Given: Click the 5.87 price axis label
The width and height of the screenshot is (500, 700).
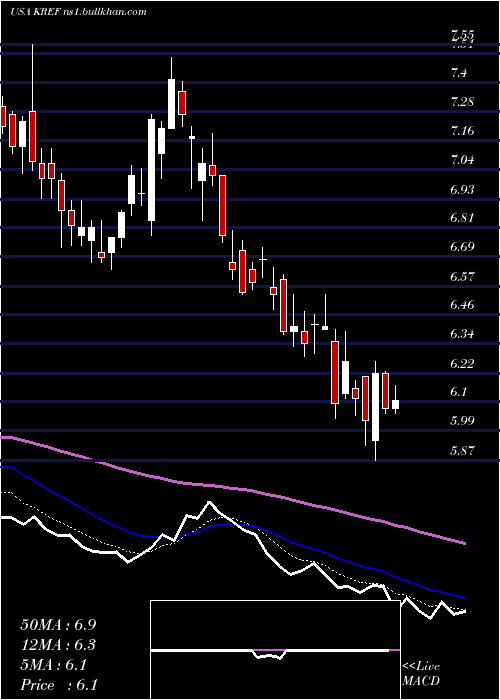Looking at the screenshot, I should [462, 450].
